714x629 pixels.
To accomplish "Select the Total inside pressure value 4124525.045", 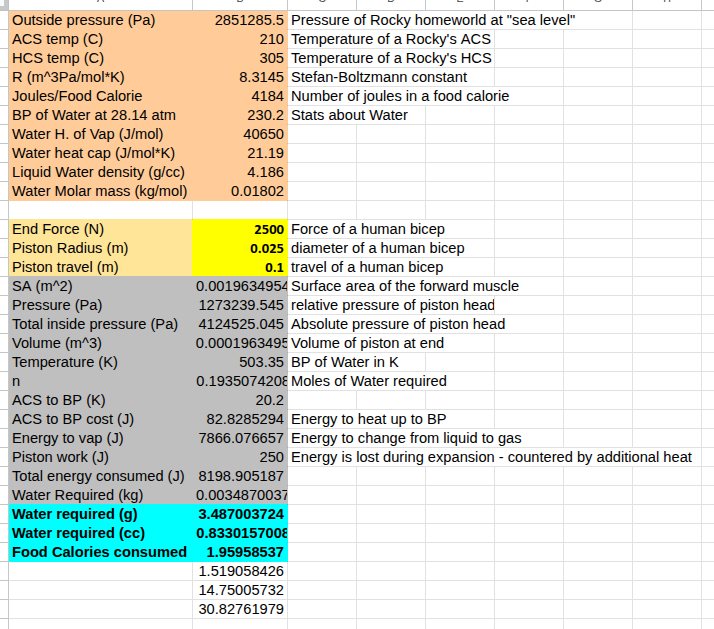I will point(240,324).
